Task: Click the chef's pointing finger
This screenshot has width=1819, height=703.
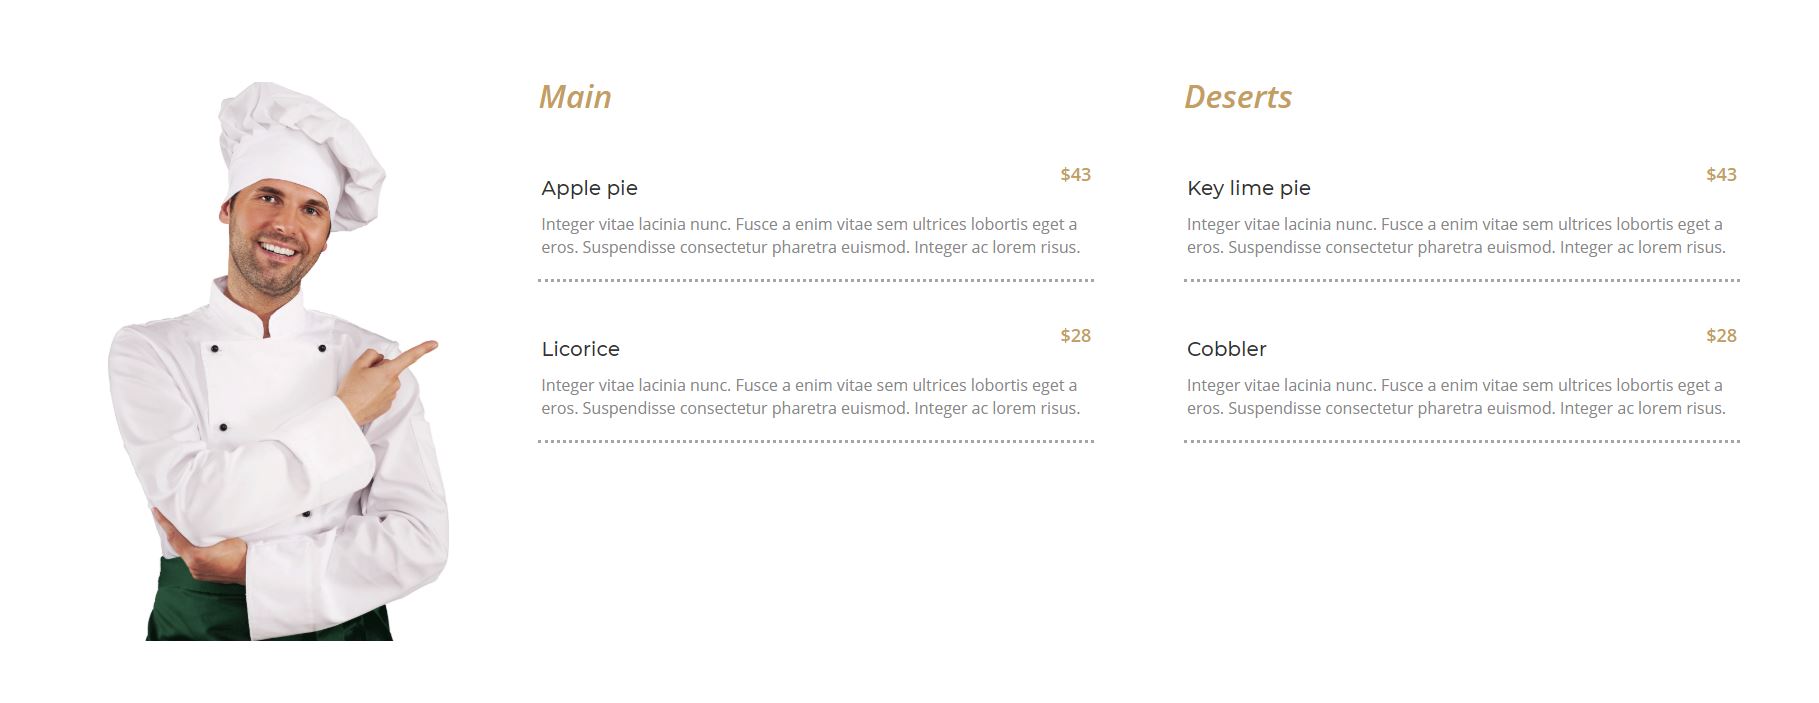Action: (x=420, y=350)
